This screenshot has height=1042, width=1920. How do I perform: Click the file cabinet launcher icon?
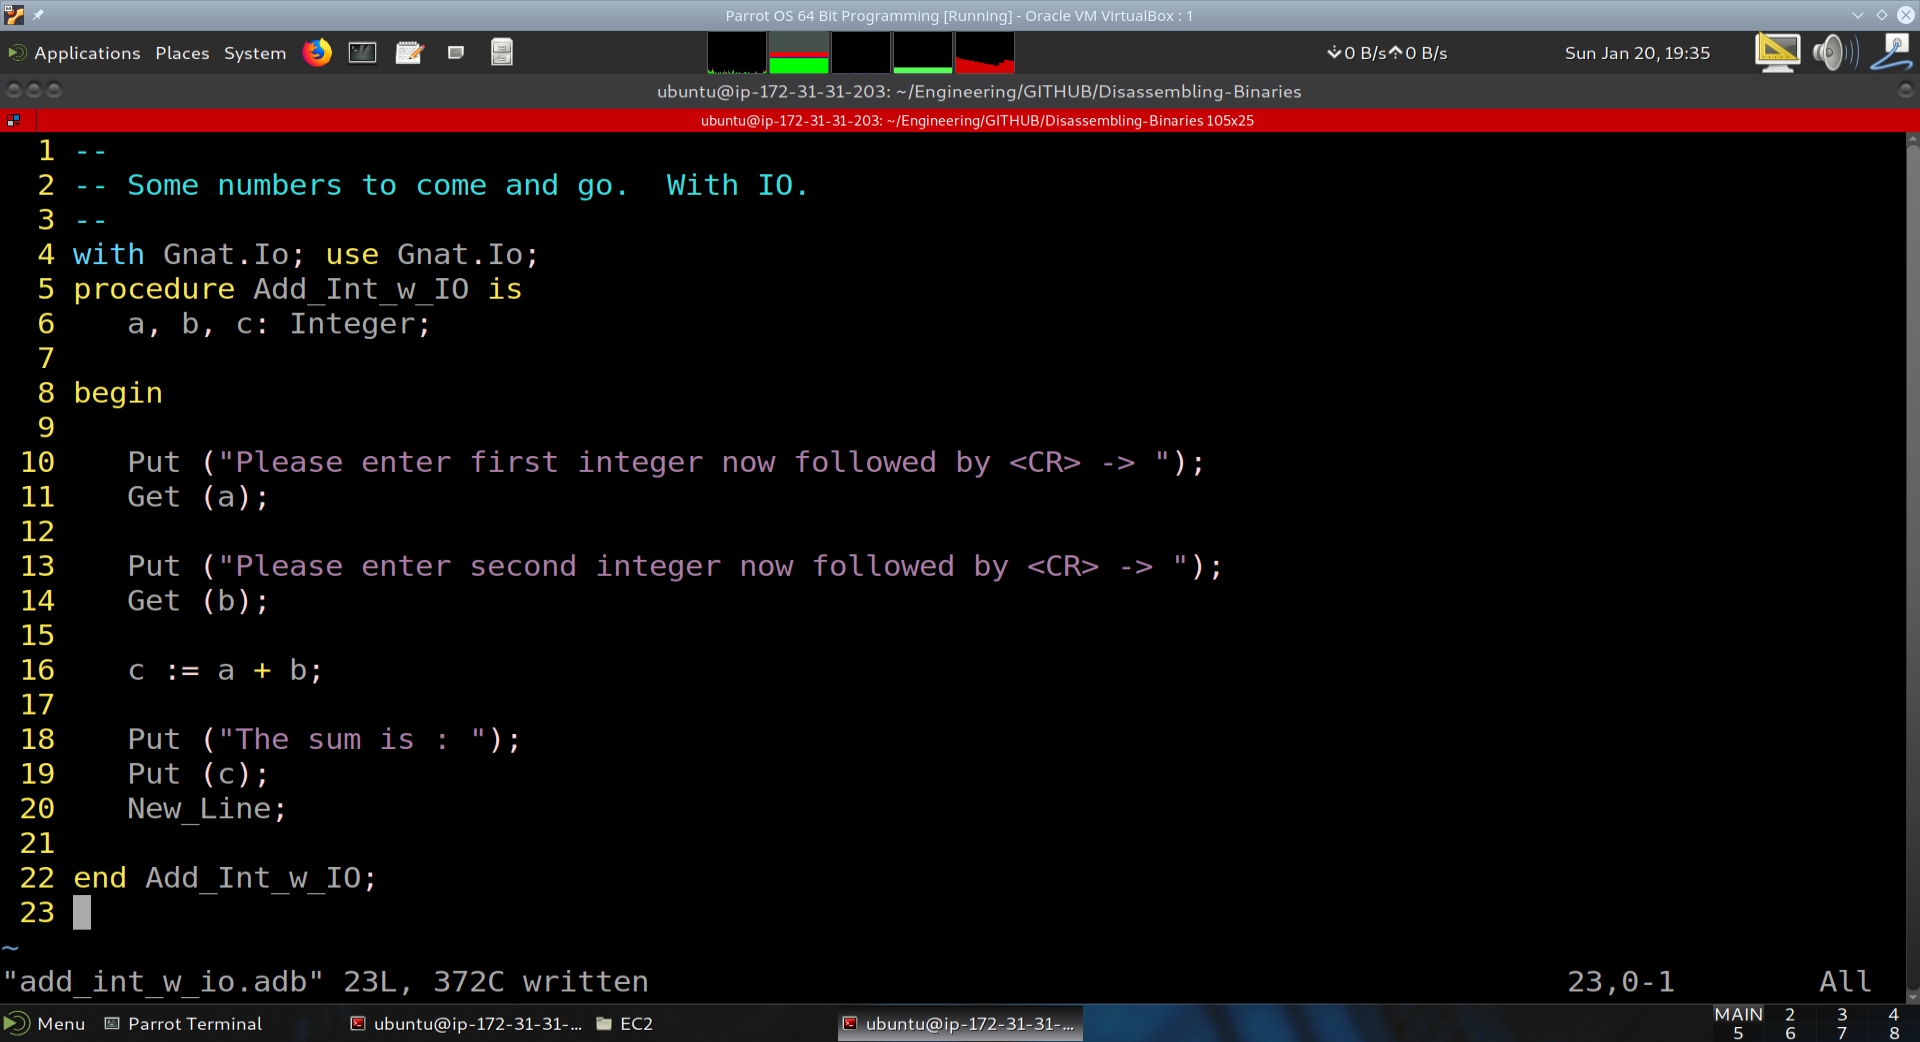(502, 52)
